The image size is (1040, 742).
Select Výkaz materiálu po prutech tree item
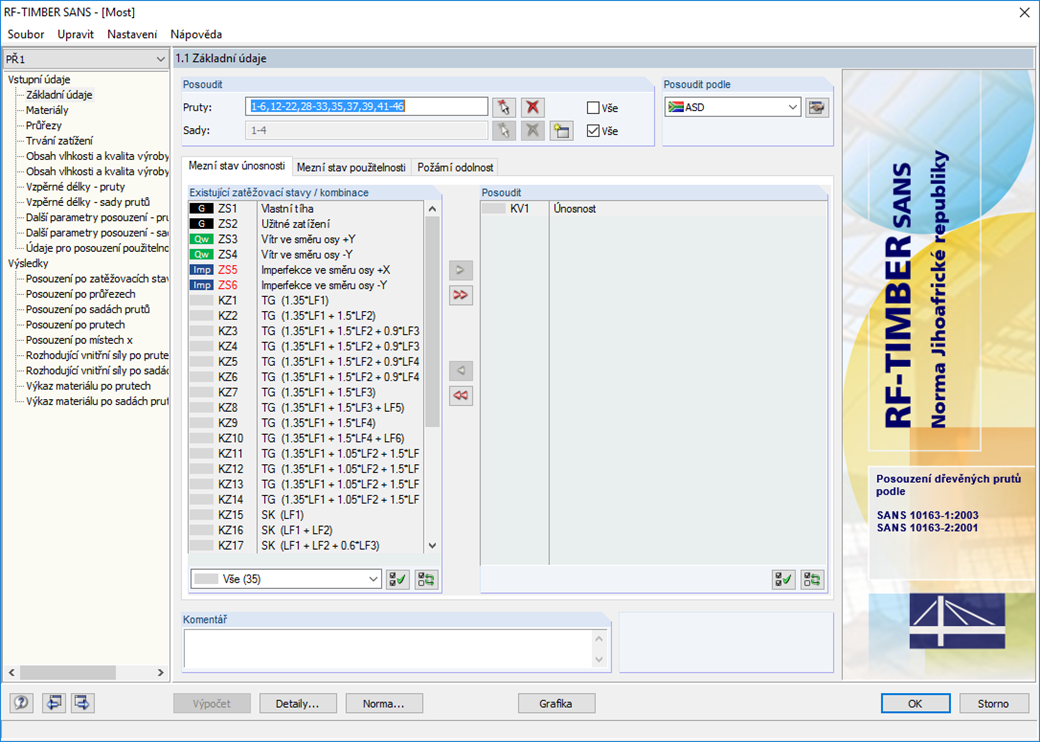tap(88, 386)
